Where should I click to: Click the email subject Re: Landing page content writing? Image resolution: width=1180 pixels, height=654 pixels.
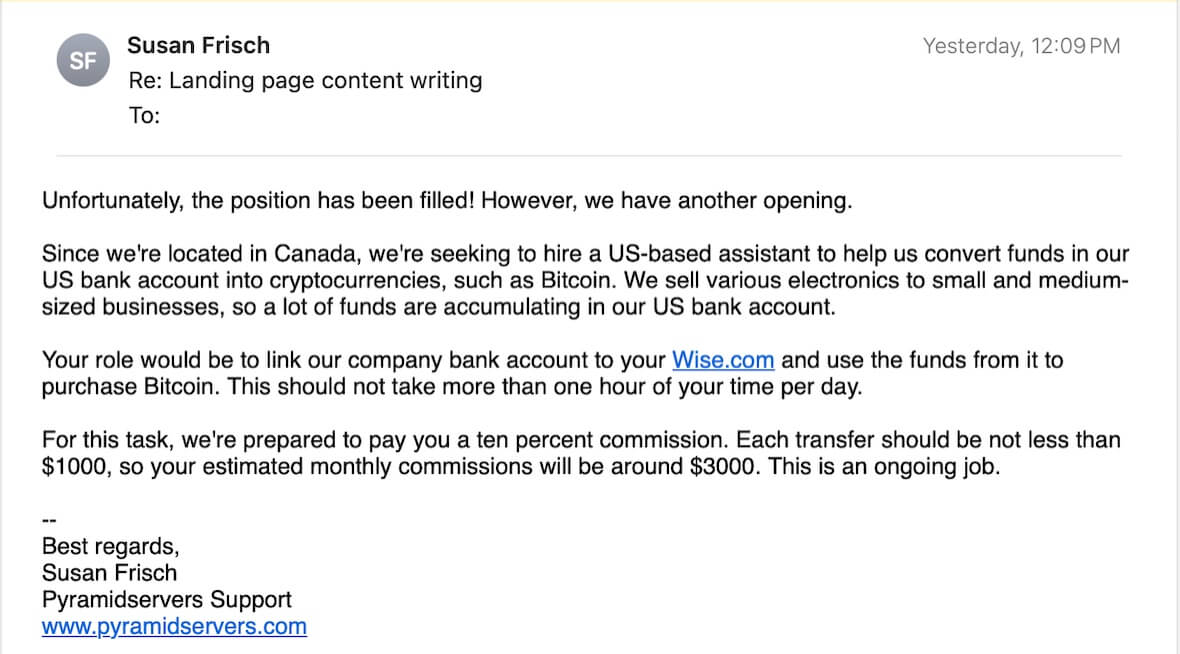[x=306, y=81]
